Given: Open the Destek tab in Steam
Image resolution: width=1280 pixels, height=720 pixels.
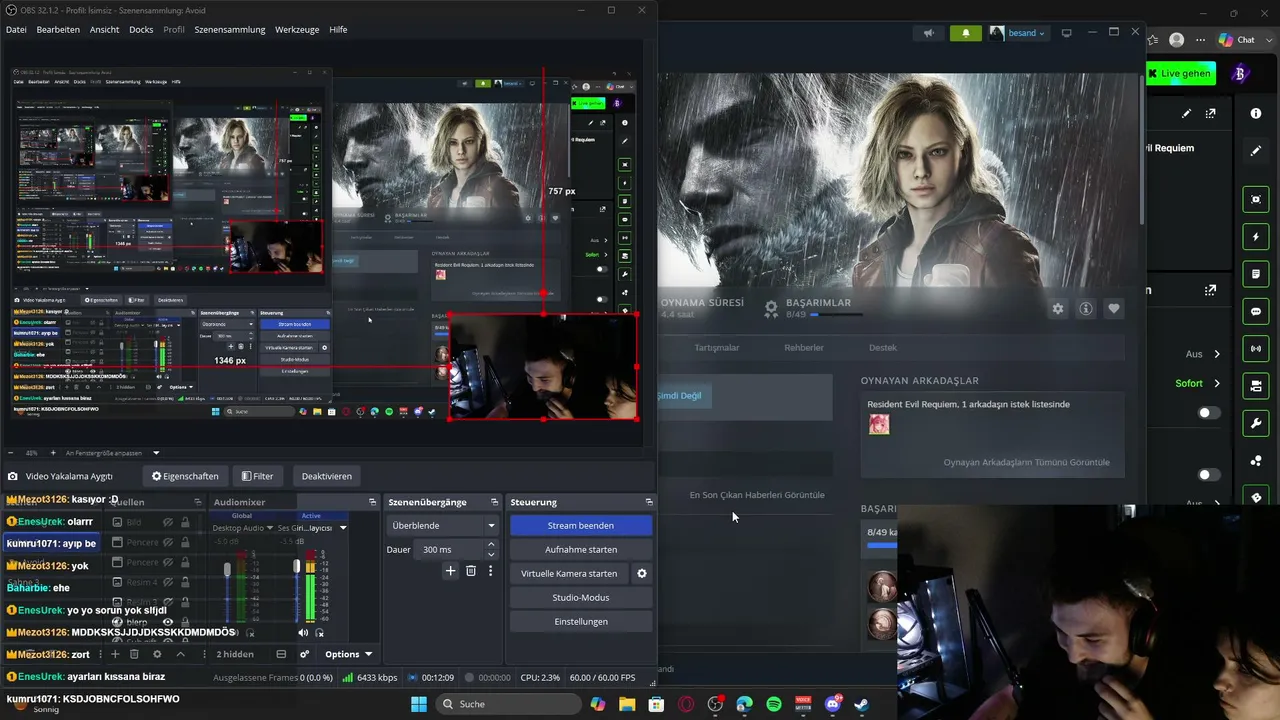Looking at the screenshot, I should point(883,348).
